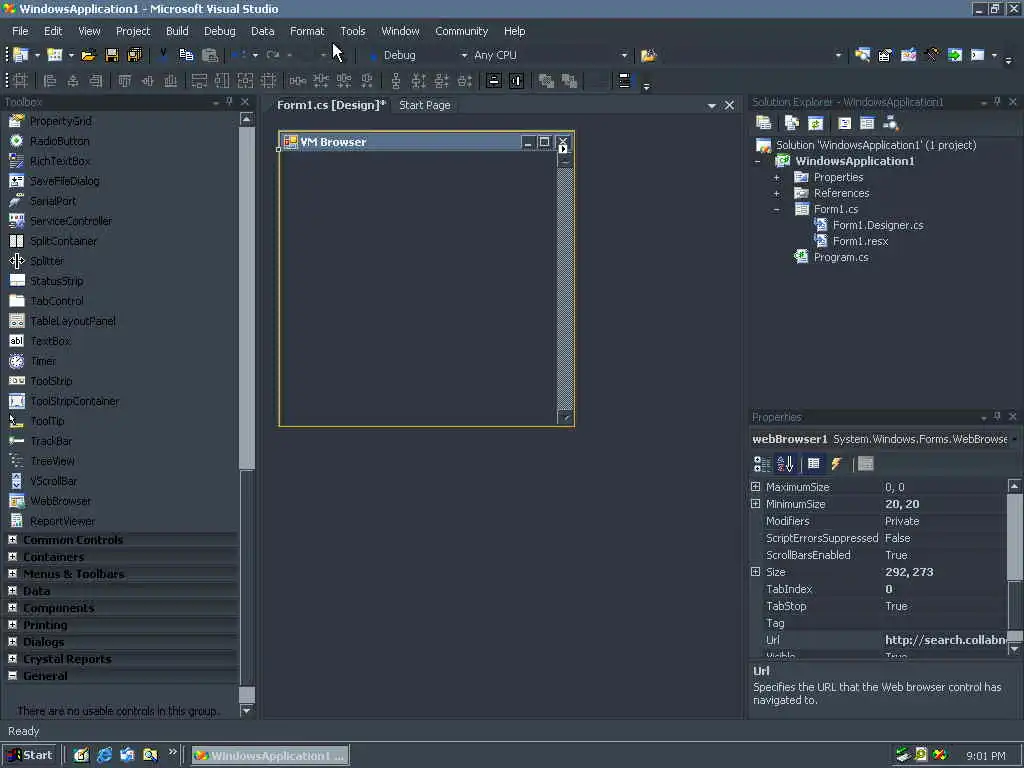The image size is (1024, 768).
Task: Click Properties grid scrollbar down arrow
Action: point(1014,649)
